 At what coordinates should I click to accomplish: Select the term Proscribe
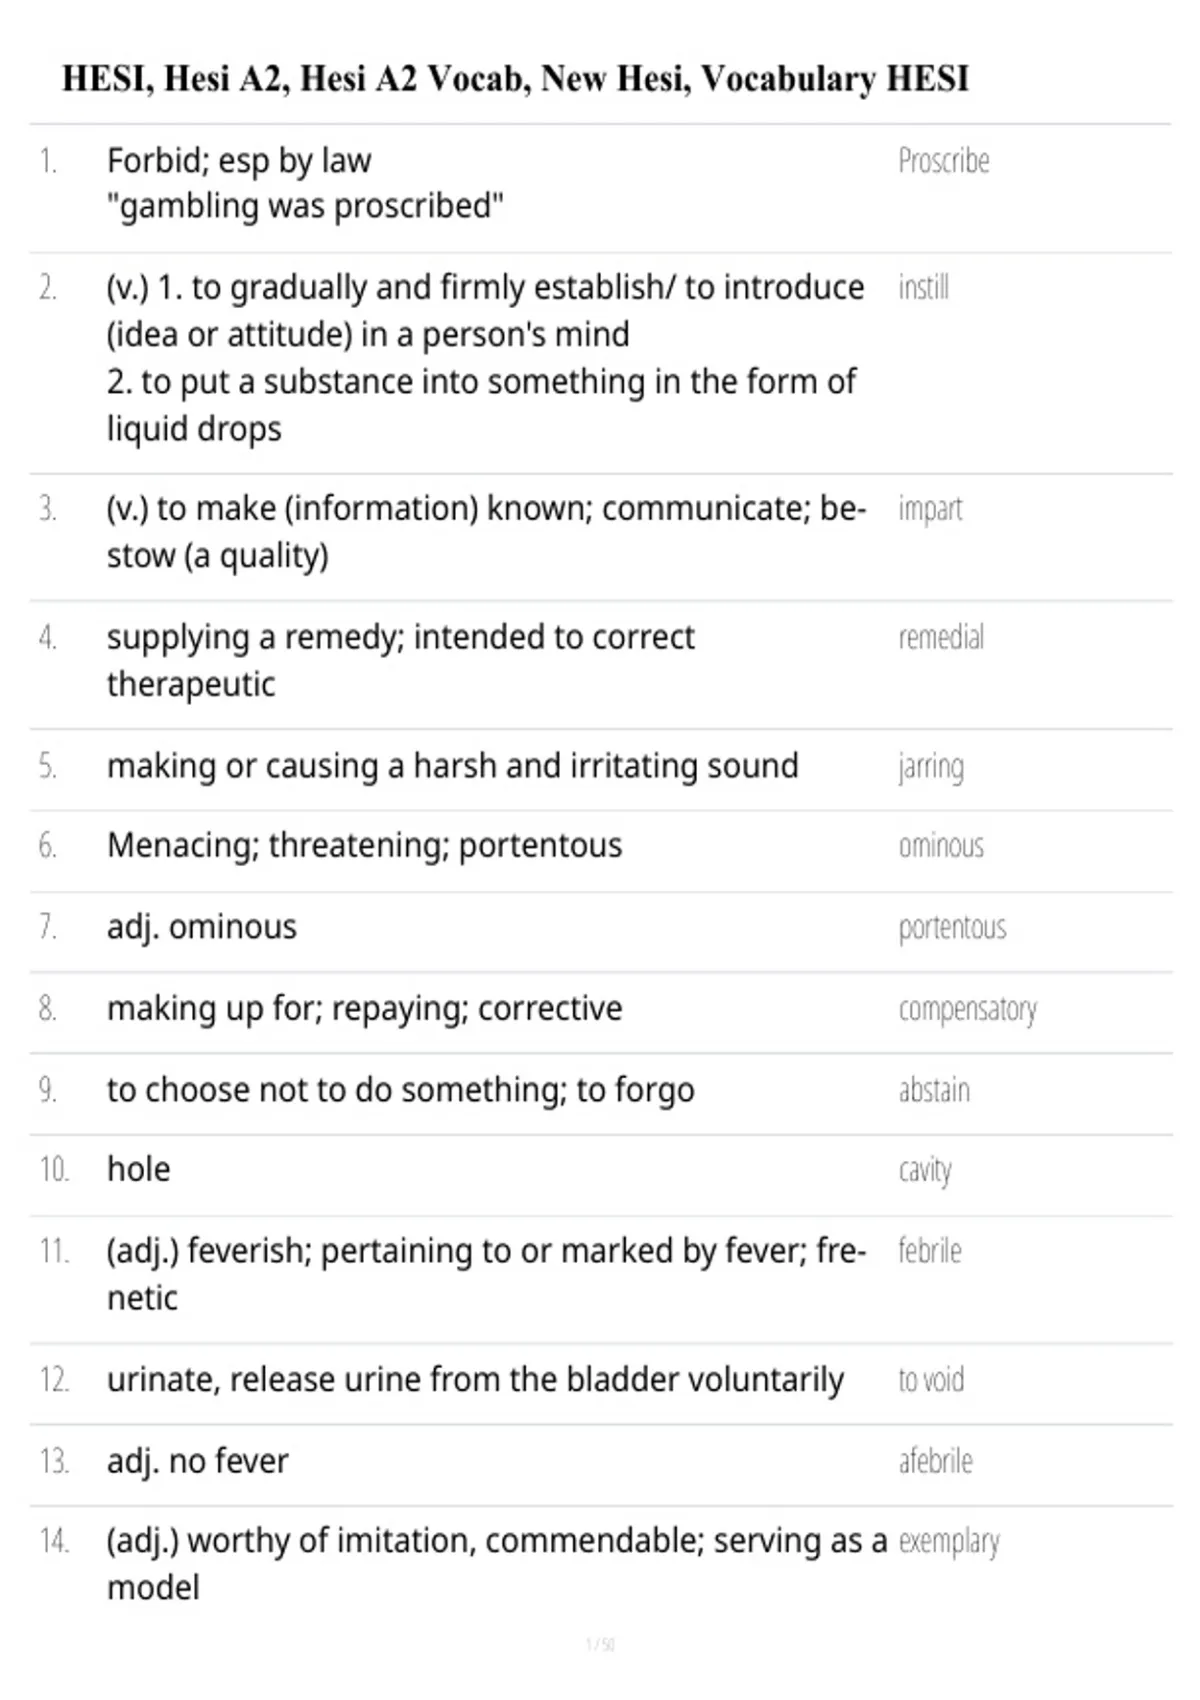pos(943,161)
